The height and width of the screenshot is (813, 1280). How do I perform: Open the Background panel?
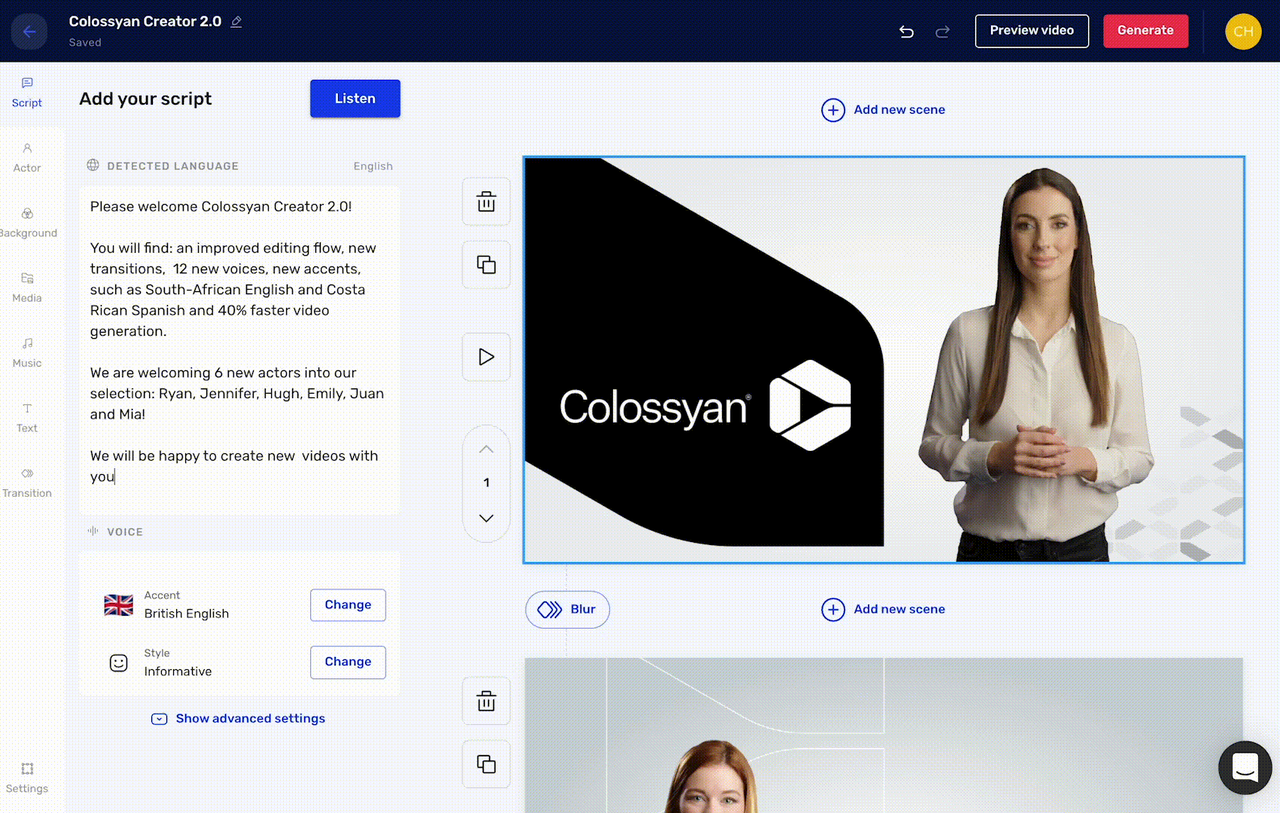[x=27, y=223]
